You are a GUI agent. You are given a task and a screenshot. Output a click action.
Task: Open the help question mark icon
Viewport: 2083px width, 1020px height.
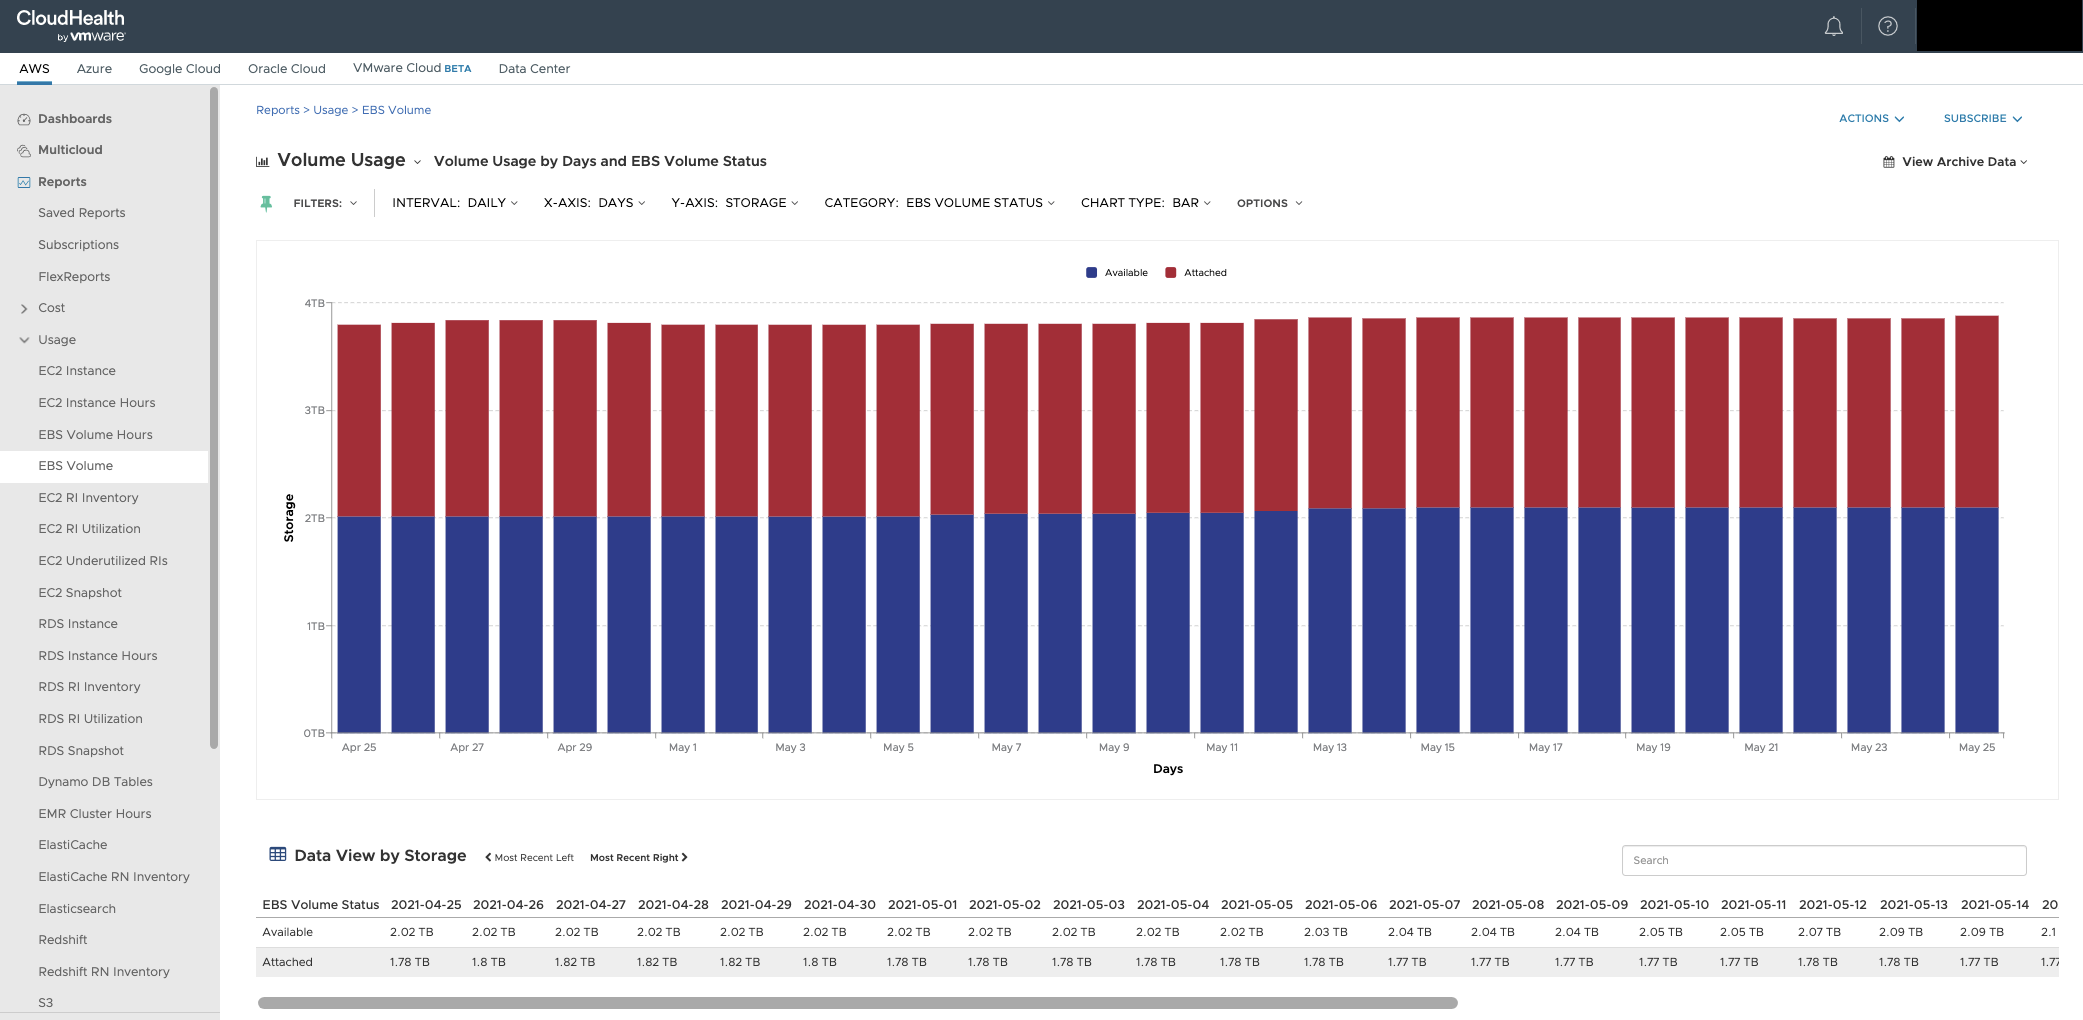[x=1887, y=27]
